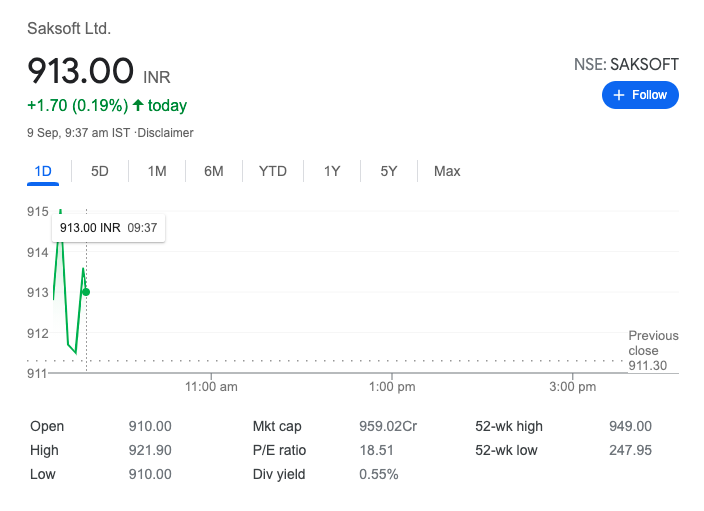704x511 pixels.
Task: Open the 5Y chart range tab
Action: (389, 171)
